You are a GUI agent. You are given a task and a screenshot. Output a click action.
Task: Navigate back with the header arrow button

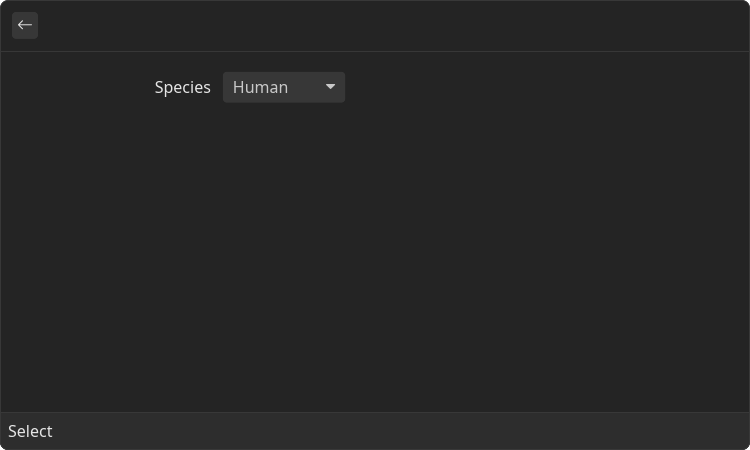pos(25,25)
